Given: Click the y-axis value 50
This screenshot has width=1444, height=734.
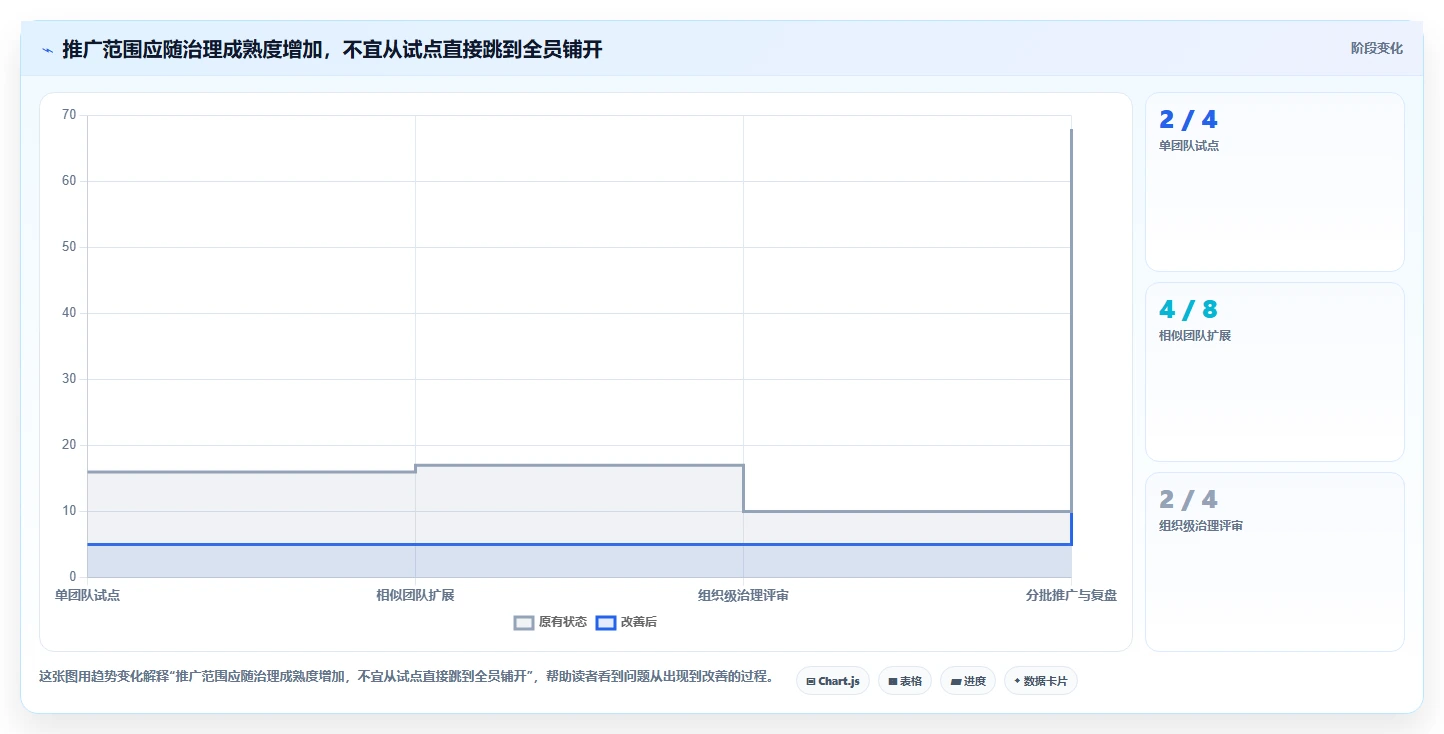Looking at the screenshot, I should click(x=69, y=247).
